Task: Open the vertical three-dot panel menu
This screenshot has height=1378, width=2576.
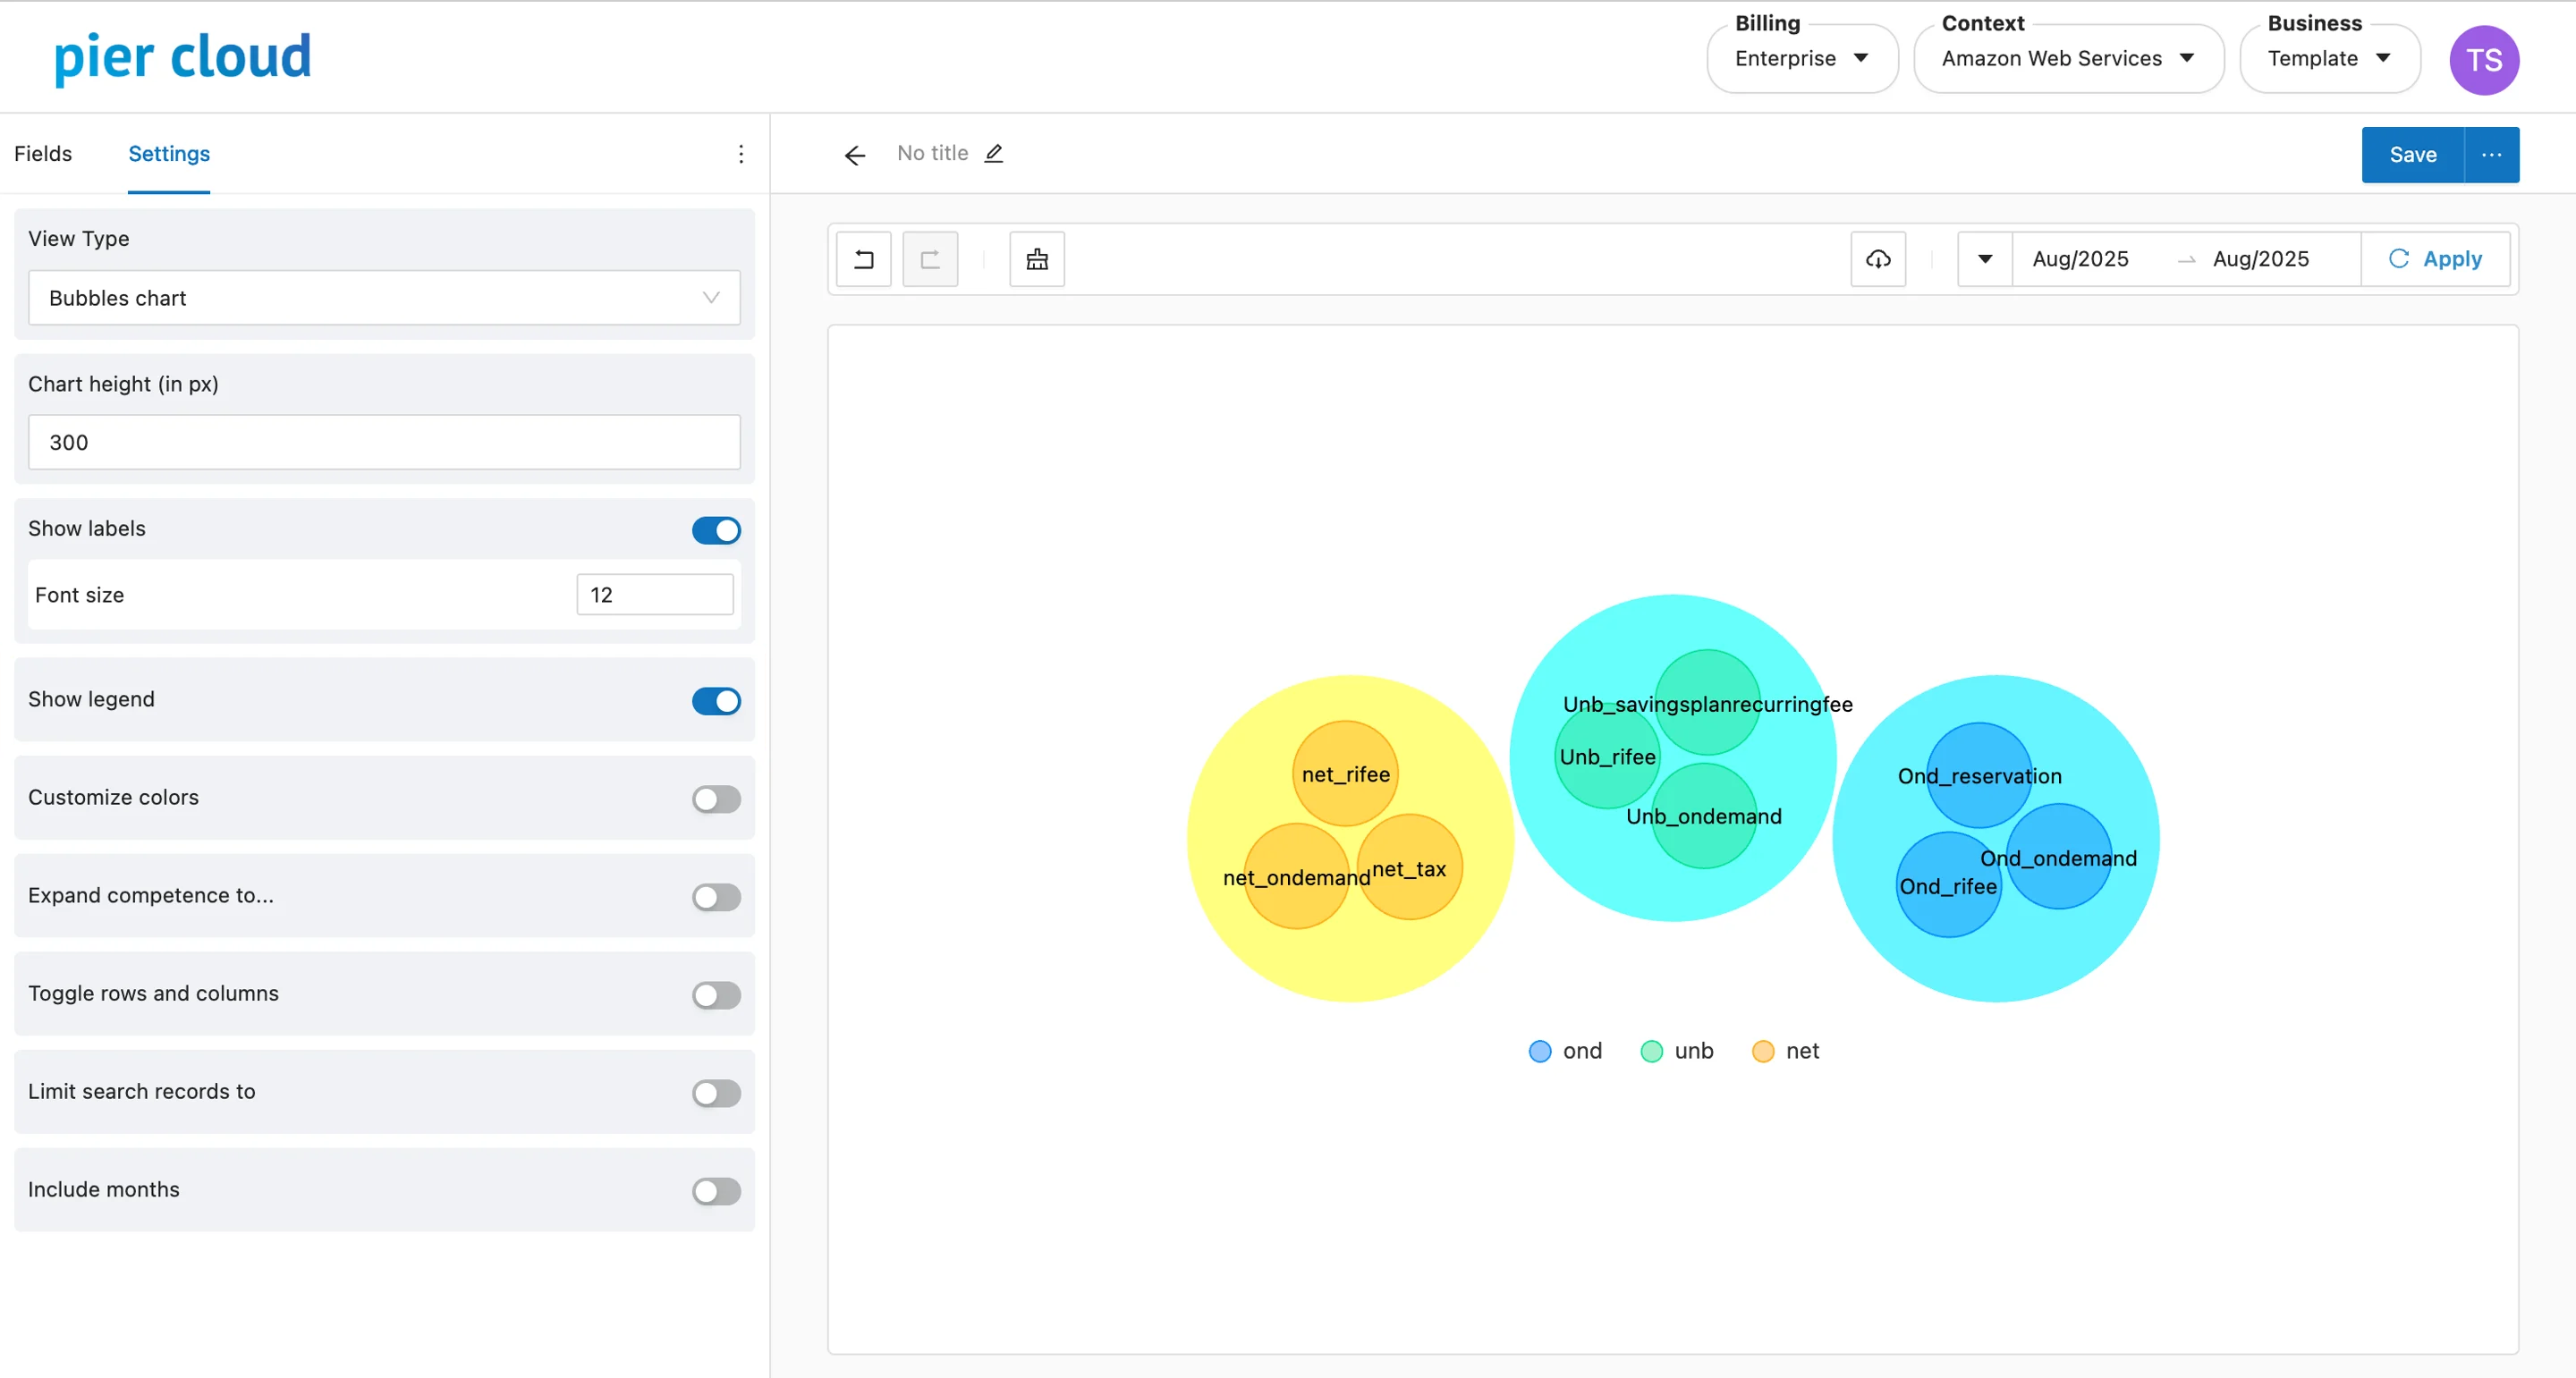Action: tap(740, 154)
